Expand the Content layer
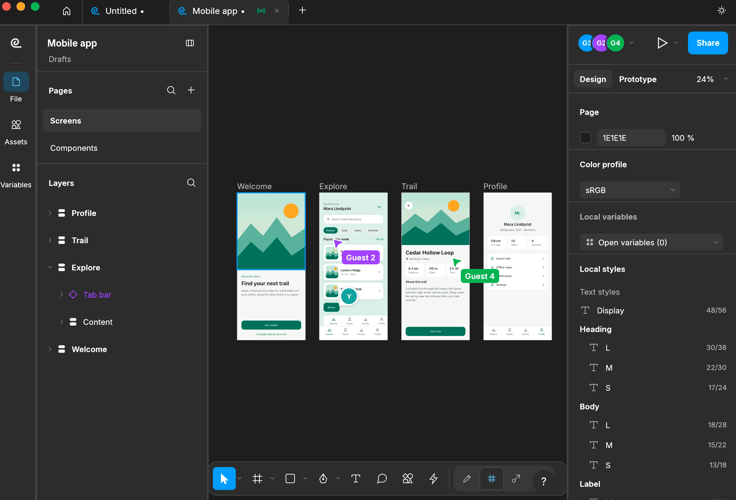The image size is (736, 500). (x=61, y=322)
